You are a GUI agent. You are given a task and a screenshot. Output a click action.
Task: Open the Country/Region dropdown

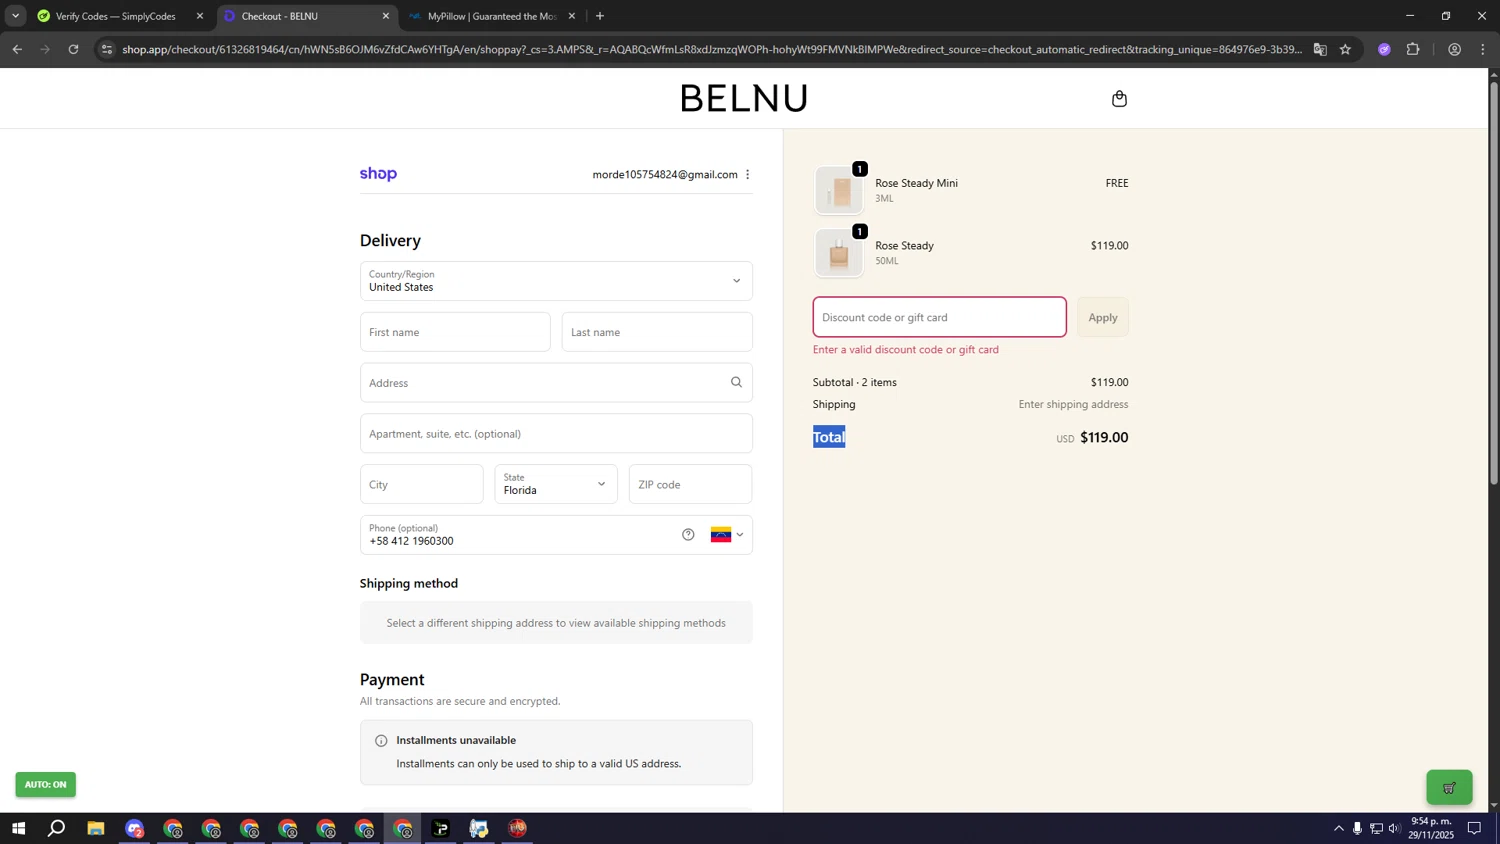[x=556, y=281]
